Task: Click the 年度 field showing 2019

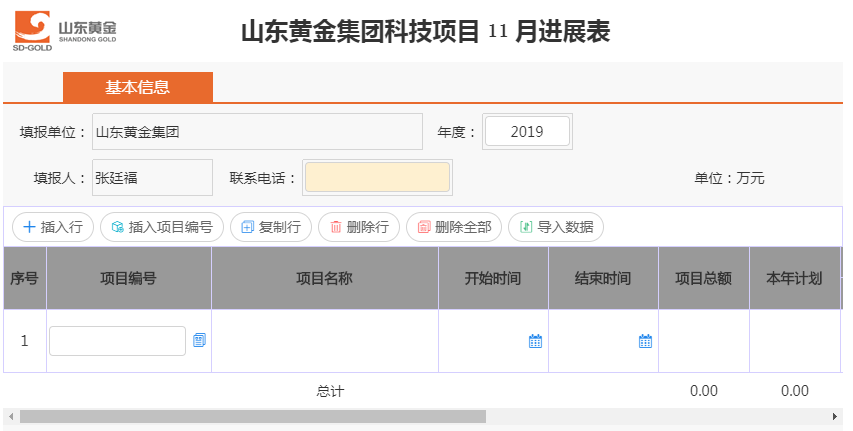Action: pyautogui.click(x=527, y=131)
